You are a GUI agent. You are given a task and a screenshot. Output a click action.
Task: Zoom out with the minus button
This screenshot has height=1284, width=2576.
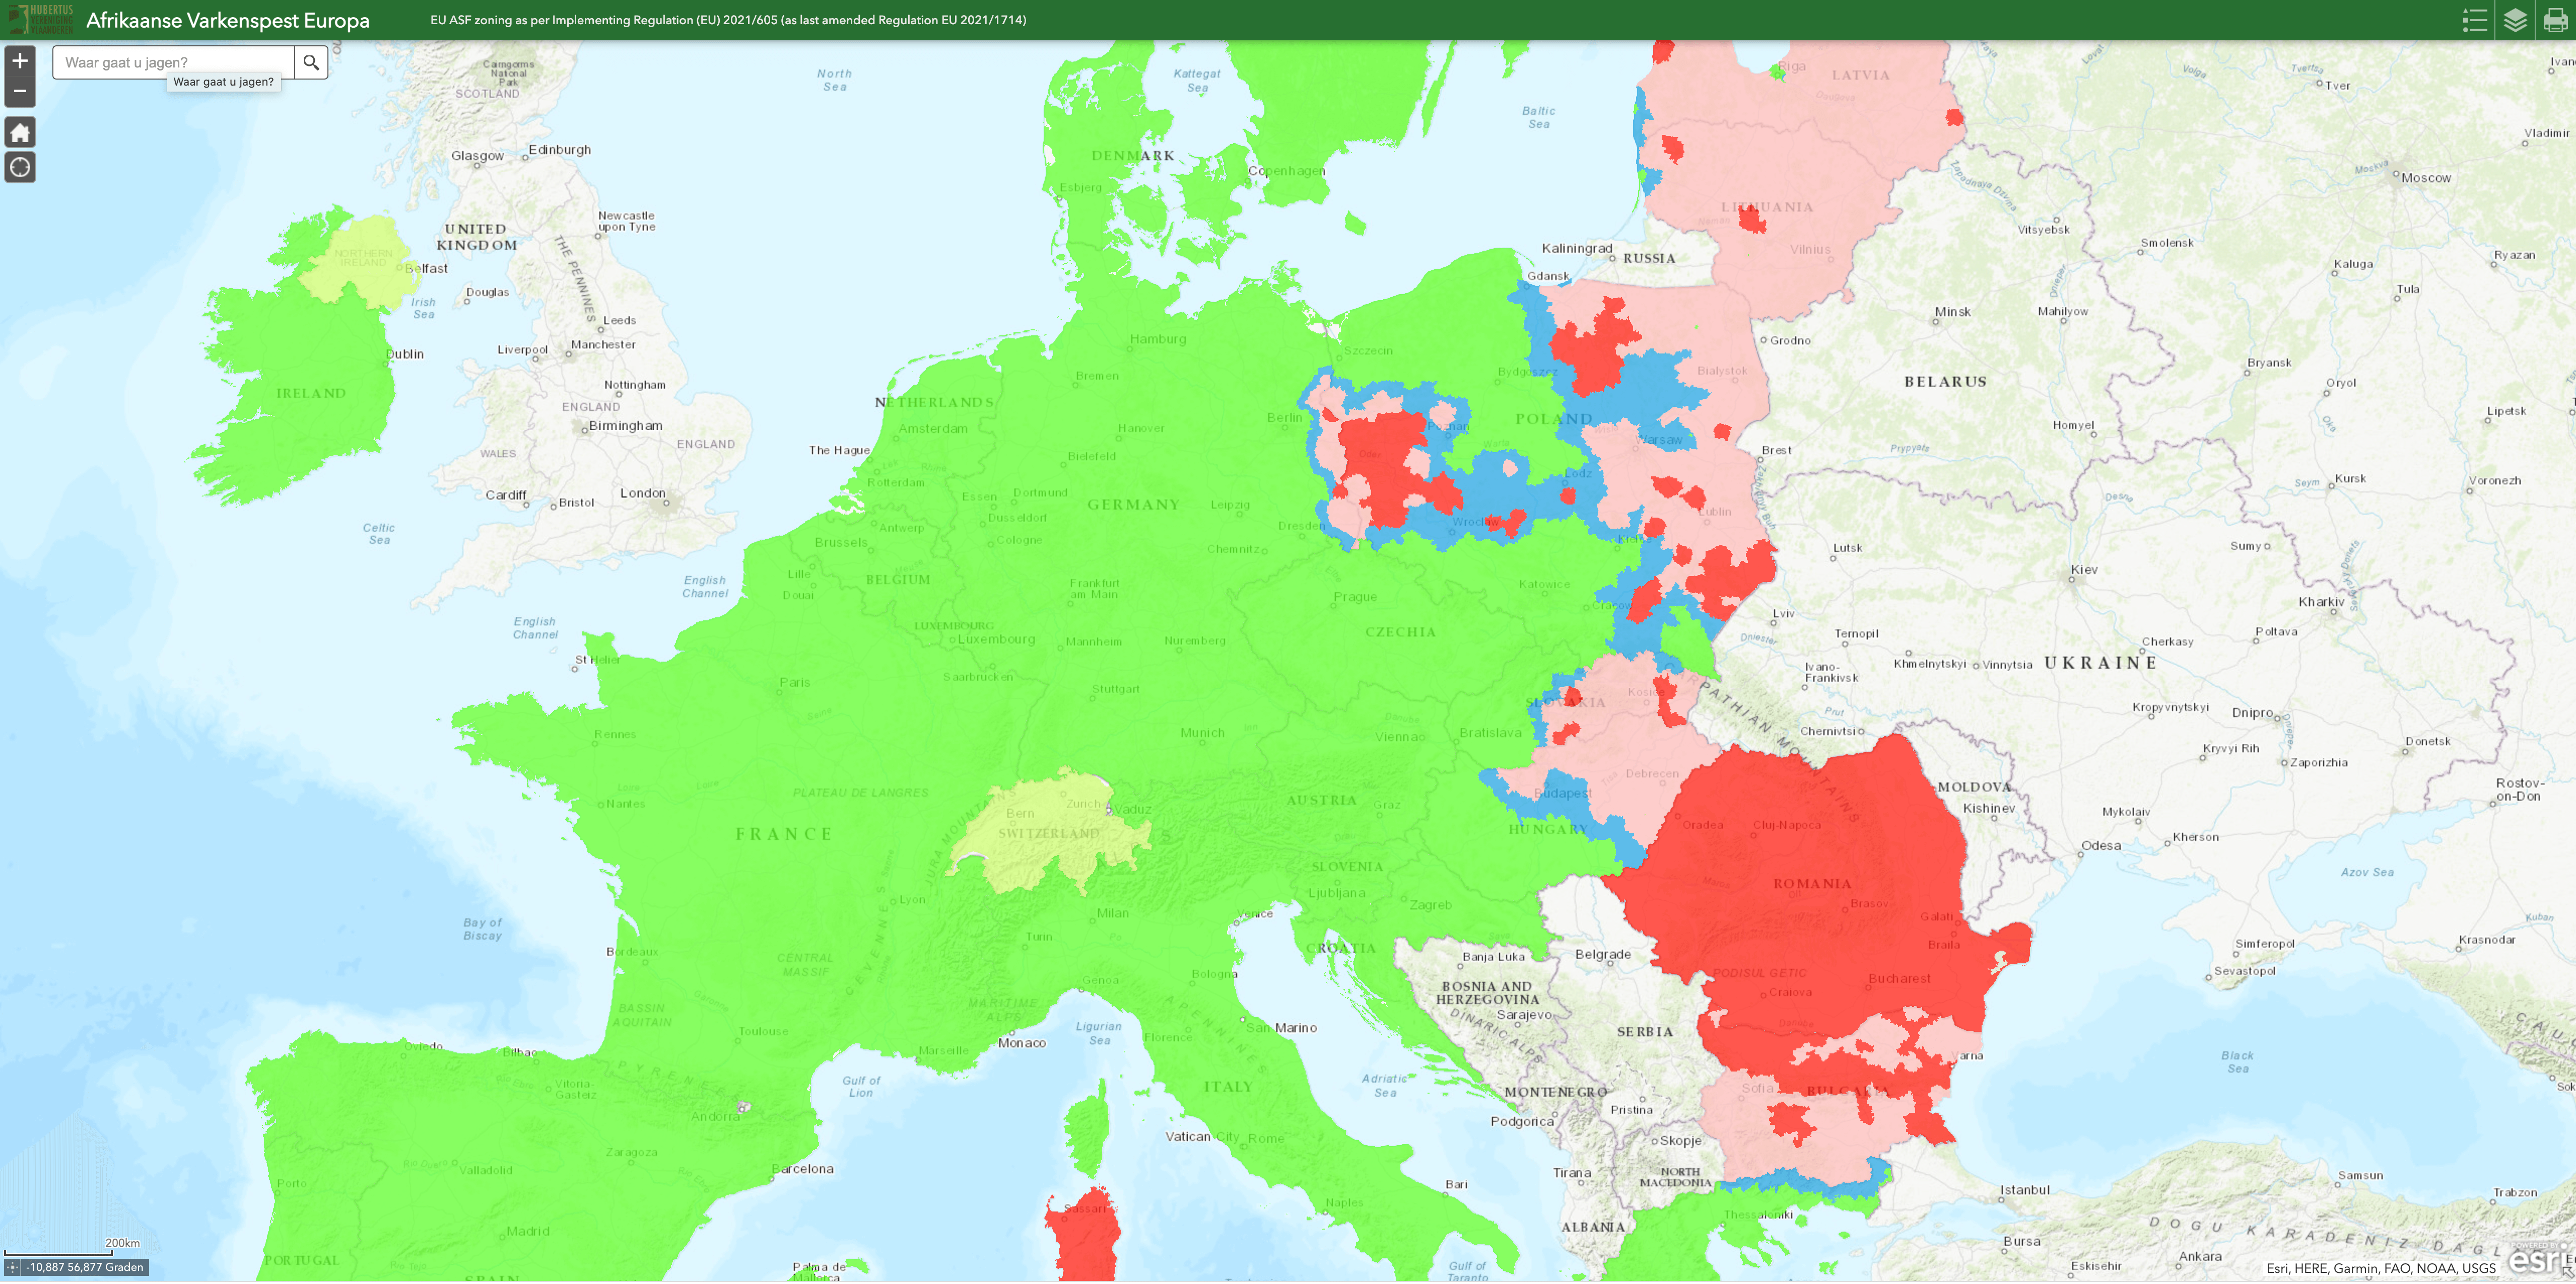pyautogui.click(x=20, y=91)
